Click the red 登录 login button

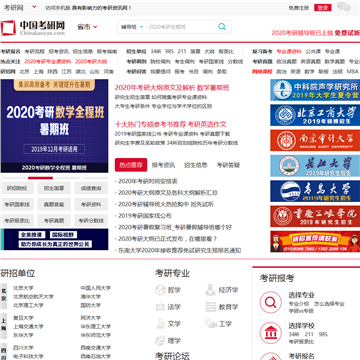323,8
